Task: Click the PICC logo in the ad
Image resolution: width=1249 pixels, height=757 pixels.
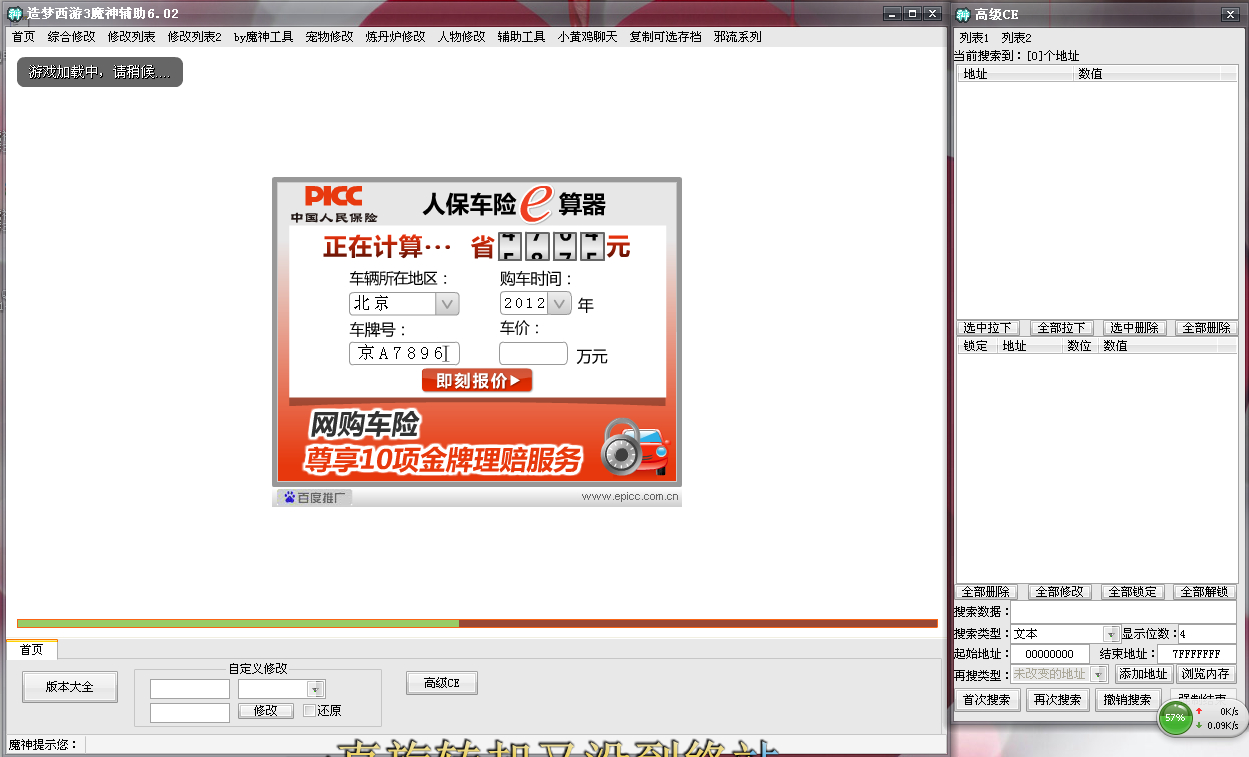Action: 334,196
